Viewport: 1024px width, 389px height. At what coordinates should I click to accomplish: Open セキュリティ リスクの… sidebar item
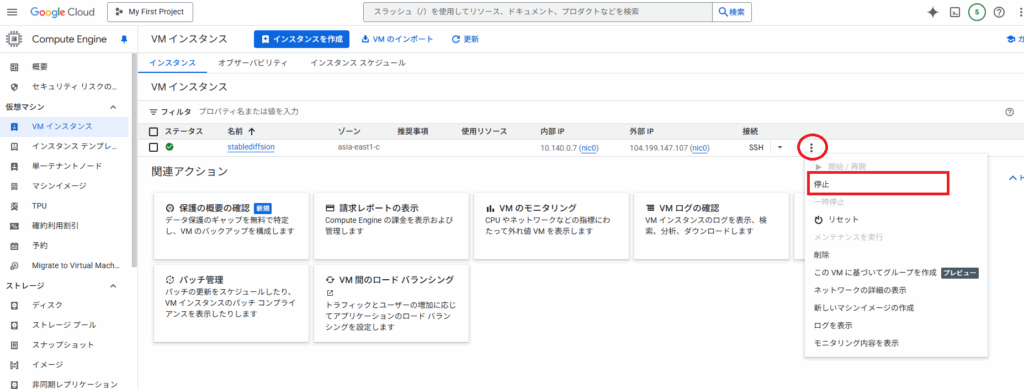point(74,86)
